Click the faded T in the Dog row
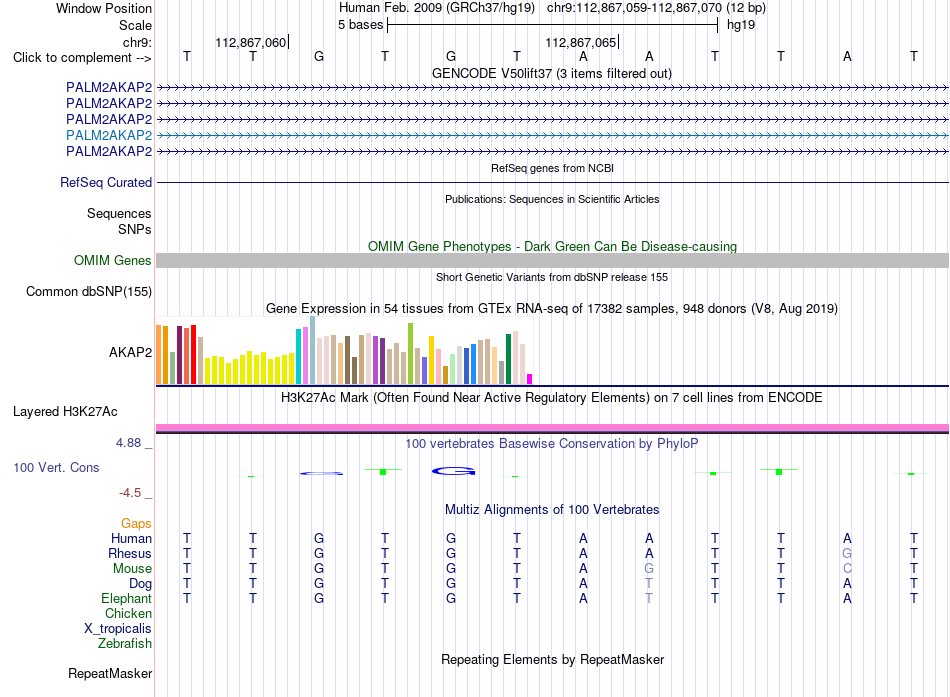 (649, 584)
